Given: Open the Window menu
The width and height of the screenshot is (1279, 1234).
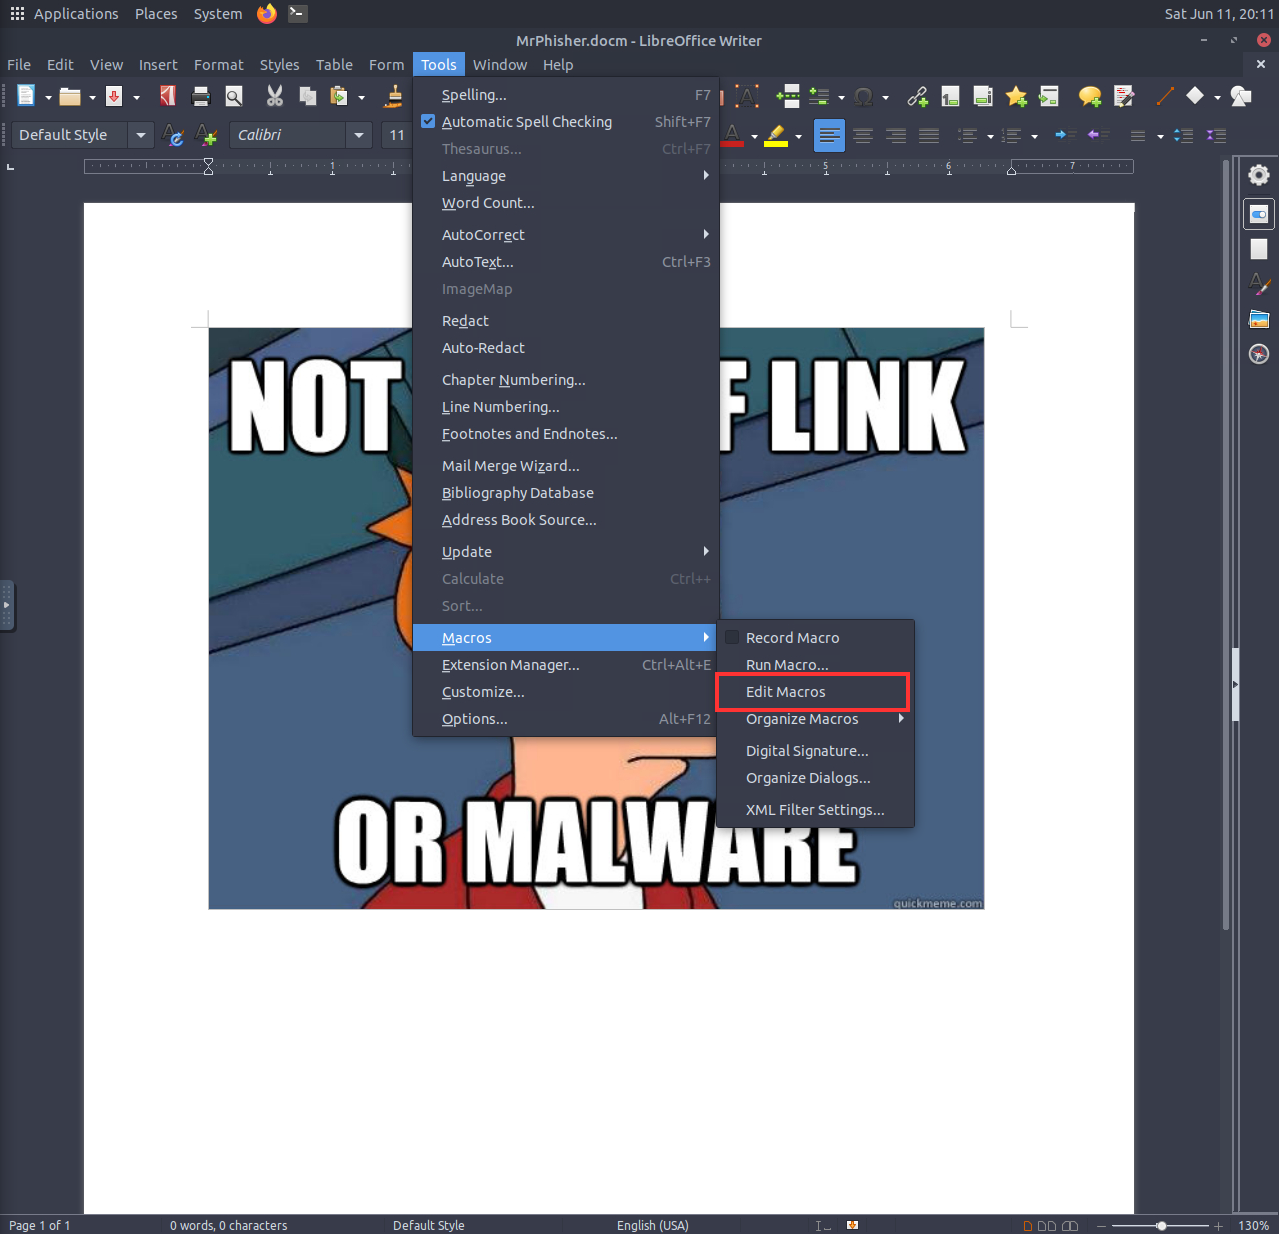Looking at the screenshot, I should [500, 64].
